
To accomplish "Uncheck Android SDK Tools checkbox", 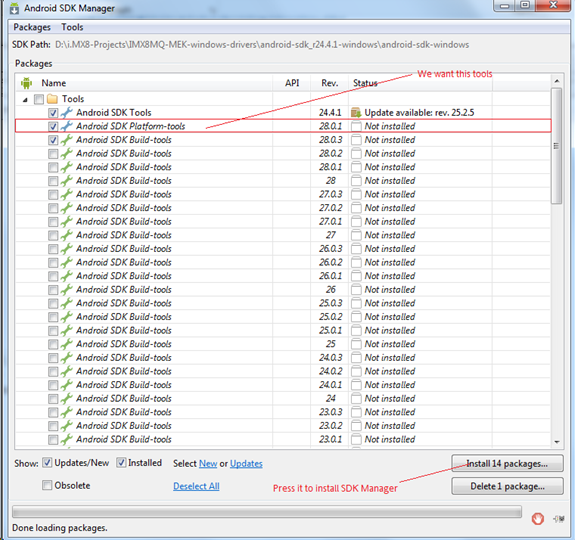I will pos(53,113).
